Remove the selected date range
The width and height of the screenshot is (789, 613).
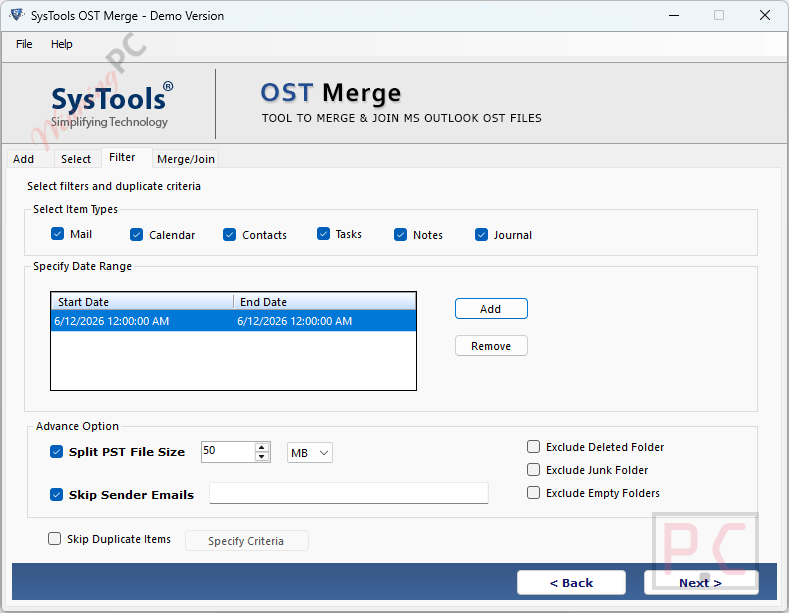click(x=491, y=346)
